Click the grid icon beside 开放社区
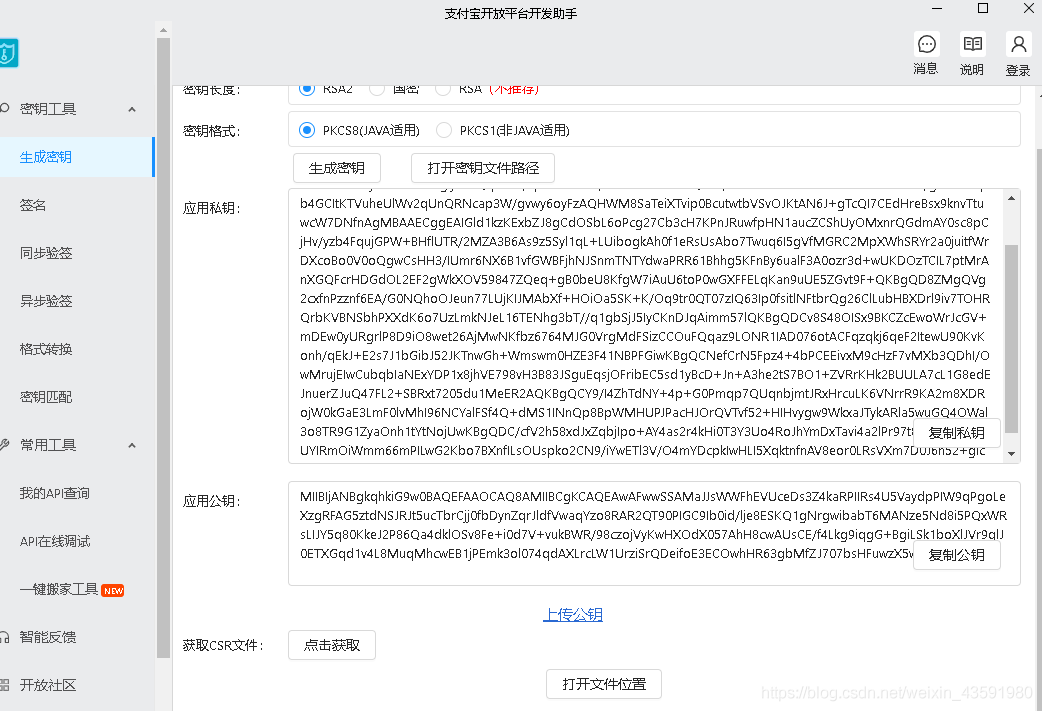The height and width of the screenshot is (711, 1042). [5, 685]
